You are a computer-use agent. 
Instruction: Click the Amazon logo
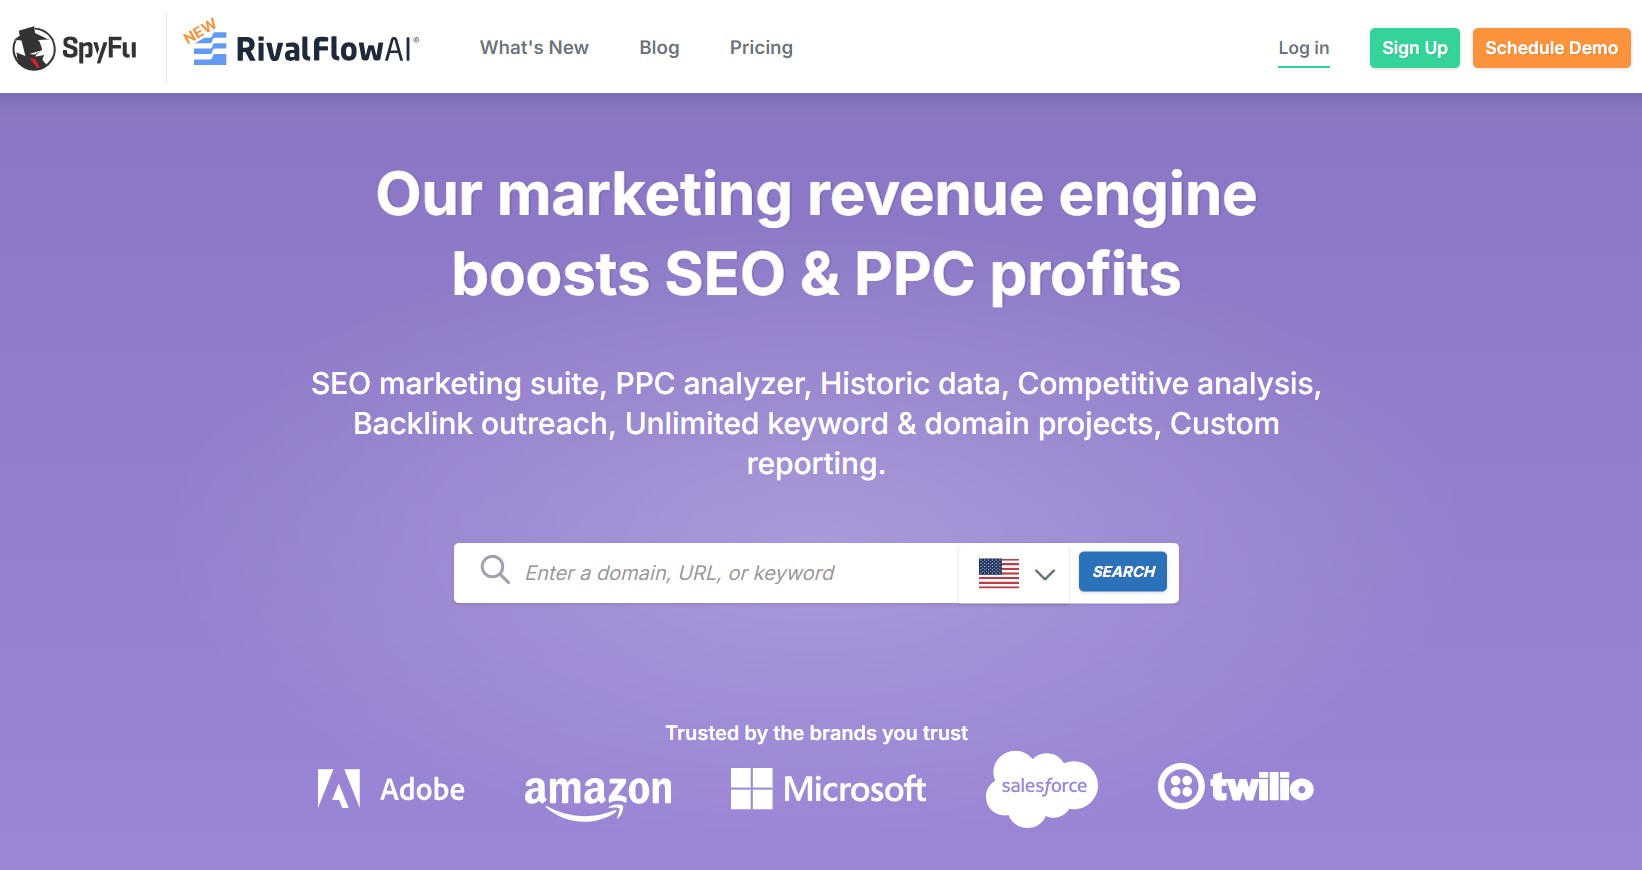598,795
